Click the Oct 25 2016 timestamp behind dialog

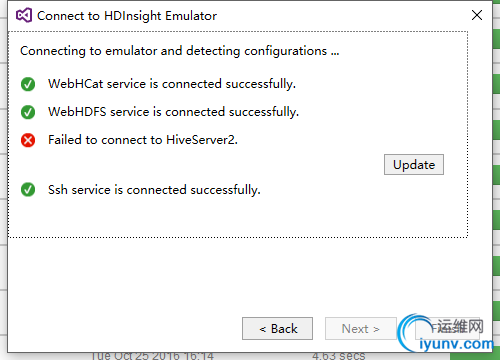[152, 355]
